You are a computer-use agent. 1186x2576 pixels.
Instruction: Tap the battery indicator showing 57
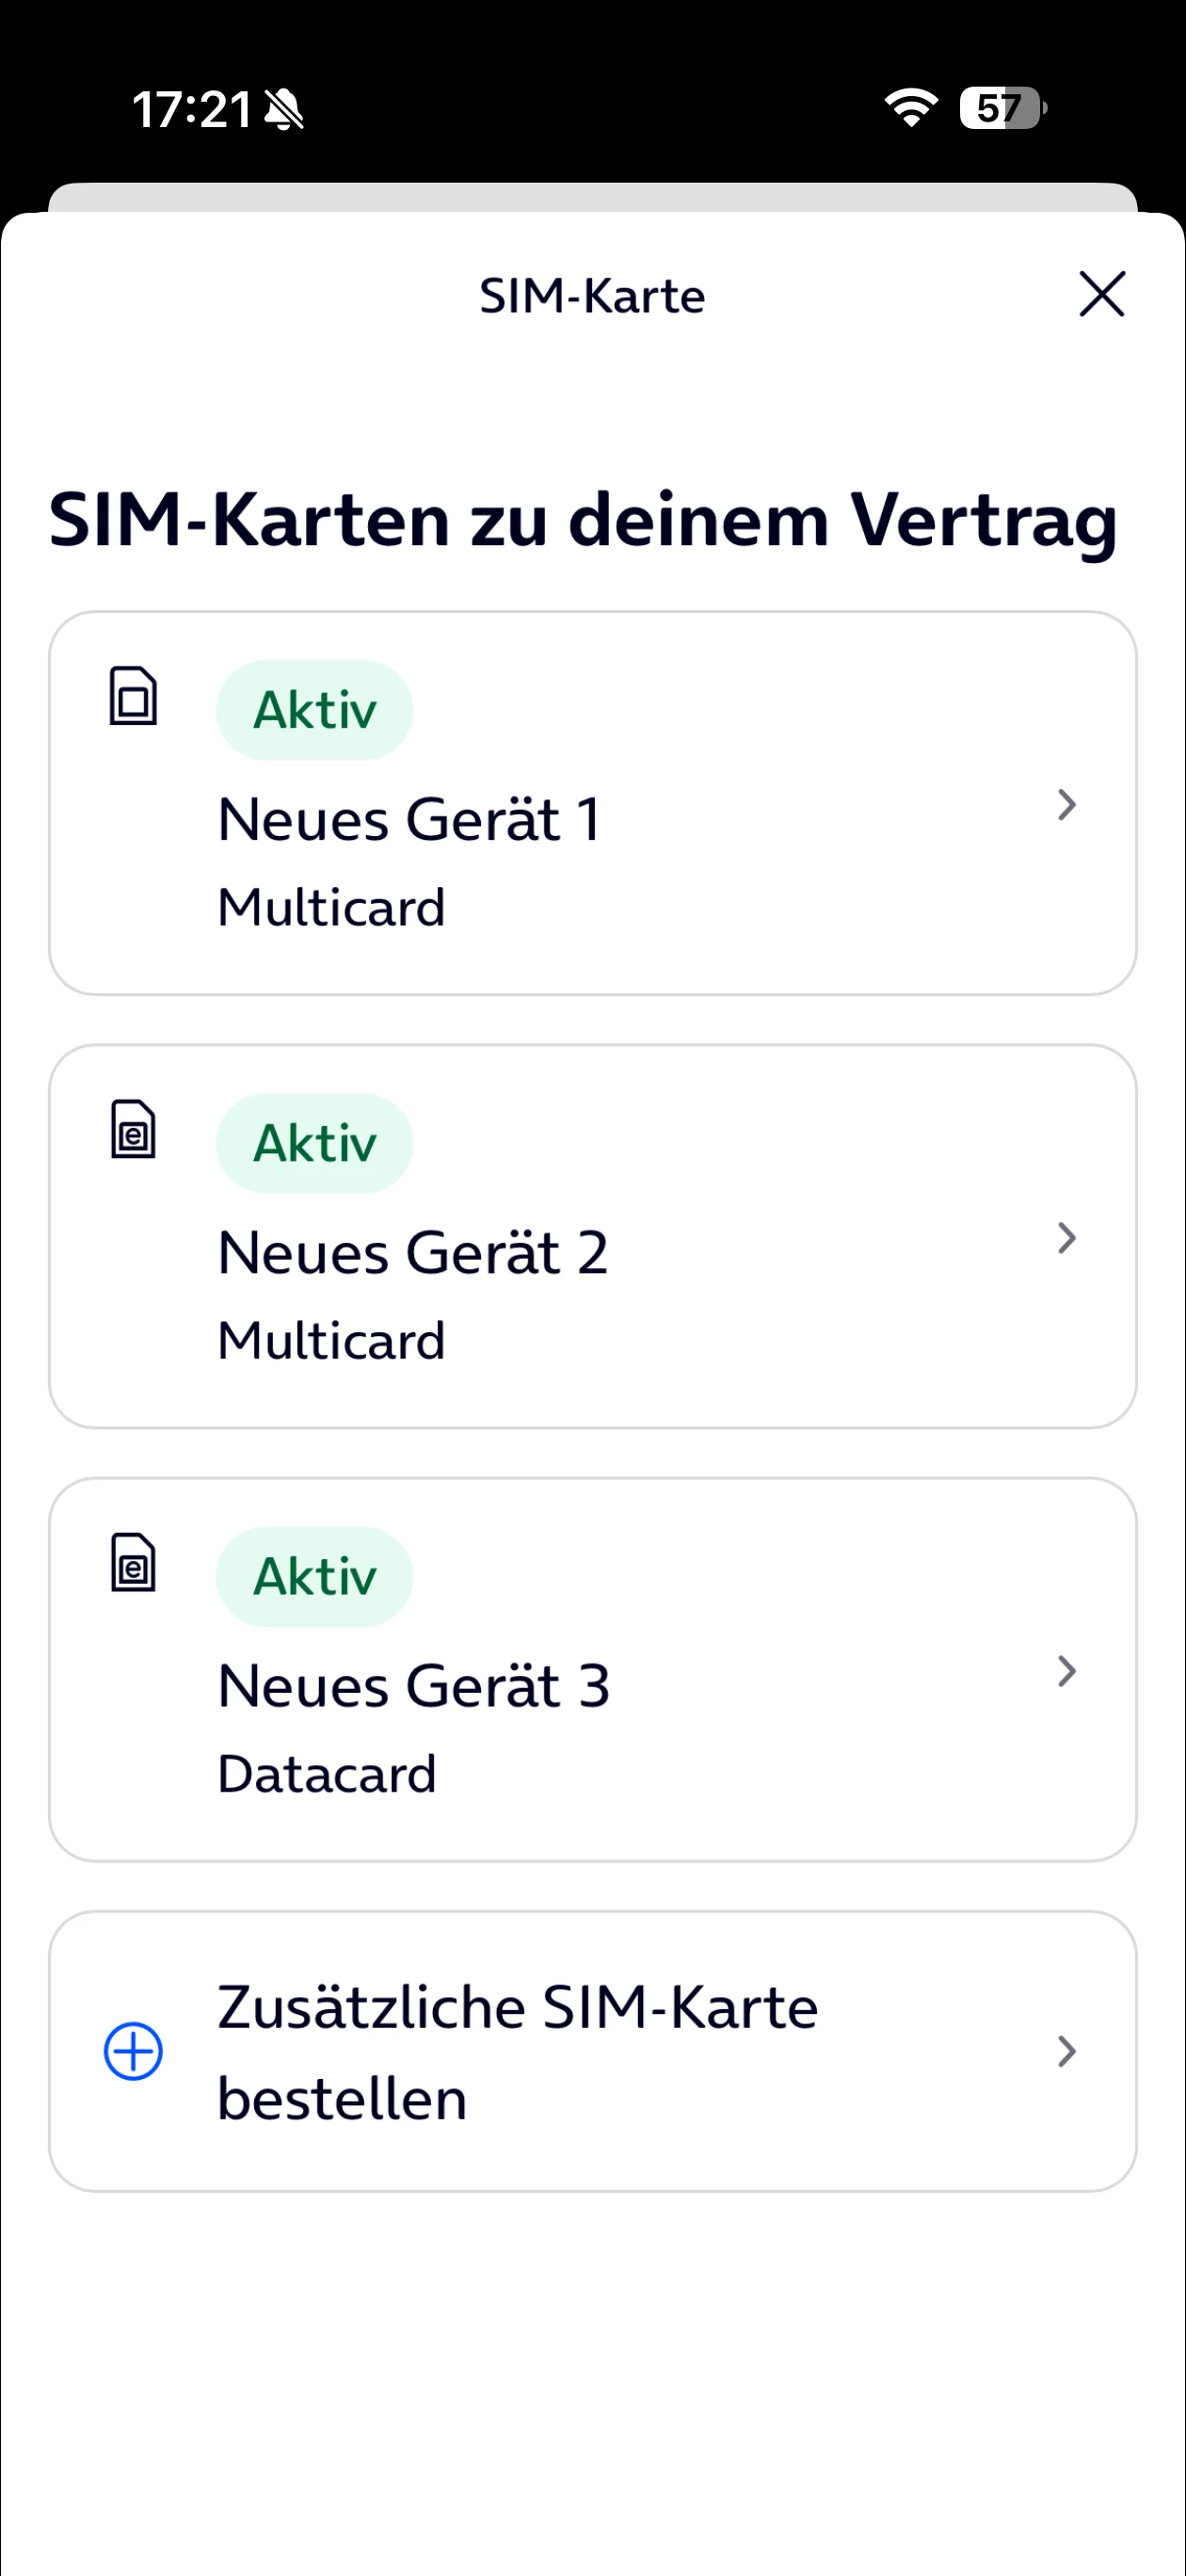point(1003,107)
